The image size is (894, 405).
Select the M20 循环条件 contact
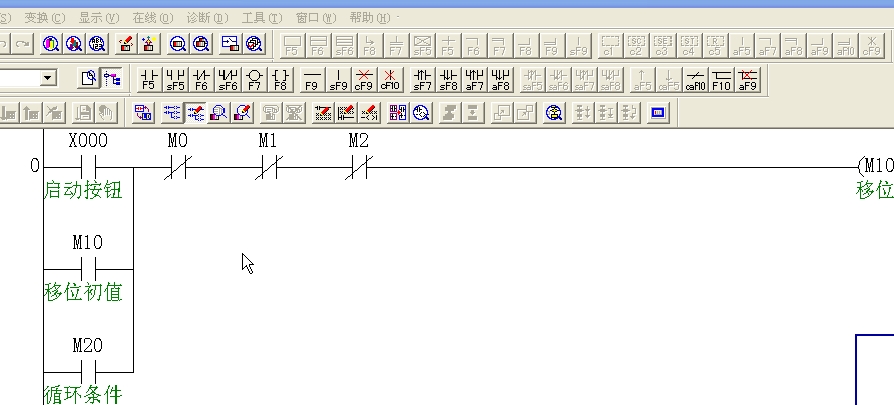pyautogui.click(x=88, y=369)
